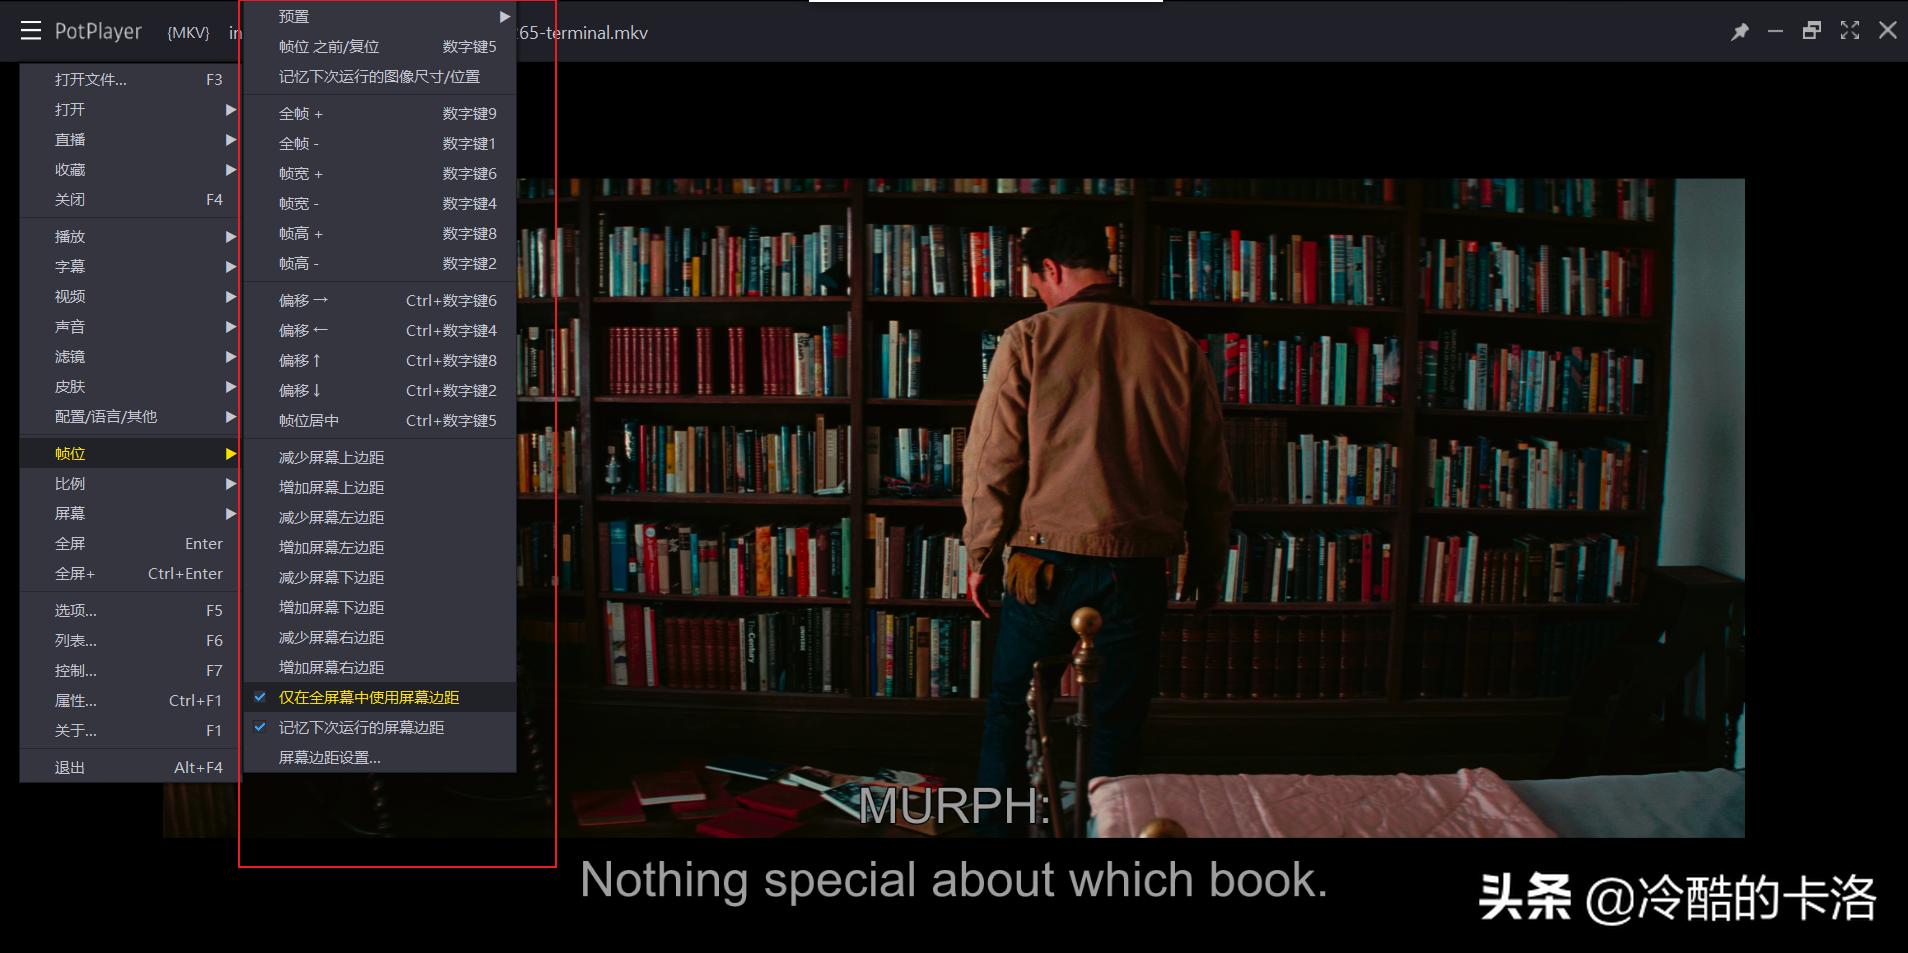Choose 帧宽 - menu item
The image size is (1908, 953).
click(380, 203)
